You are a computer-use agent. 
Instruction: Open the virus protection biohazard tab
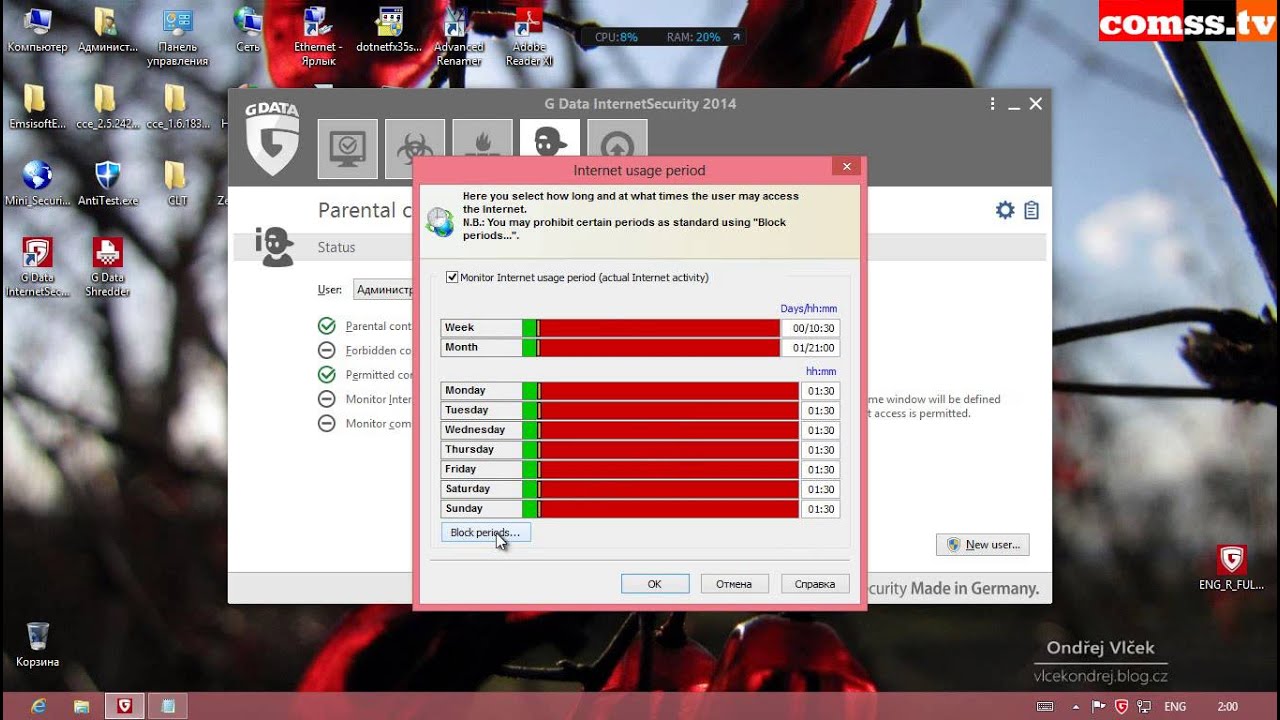click(x=415, y=148)
